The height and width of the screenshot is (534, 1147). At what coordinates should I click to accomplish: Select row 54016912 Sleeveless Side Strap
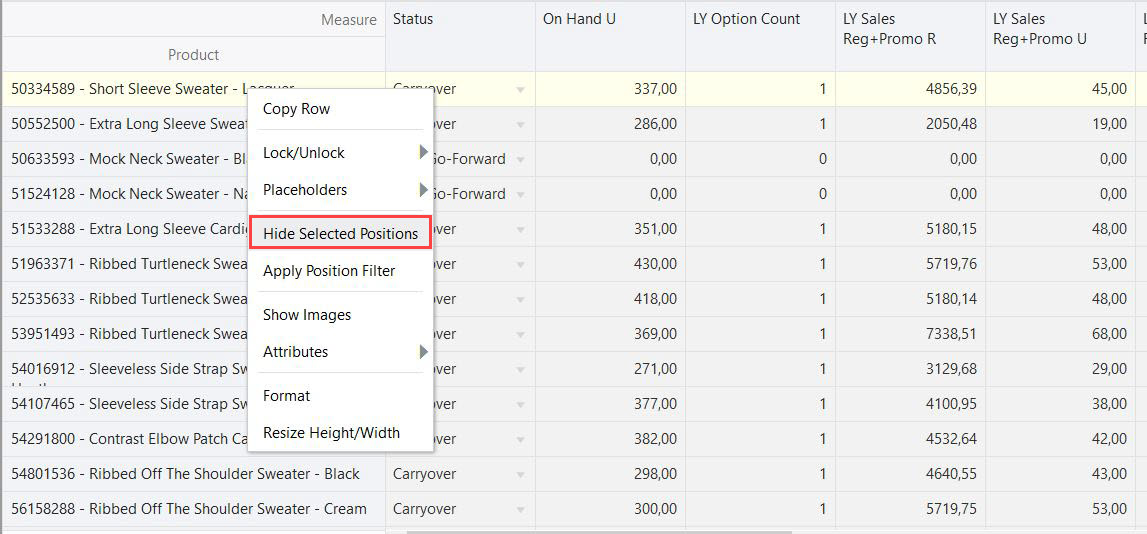coord(194,369)
